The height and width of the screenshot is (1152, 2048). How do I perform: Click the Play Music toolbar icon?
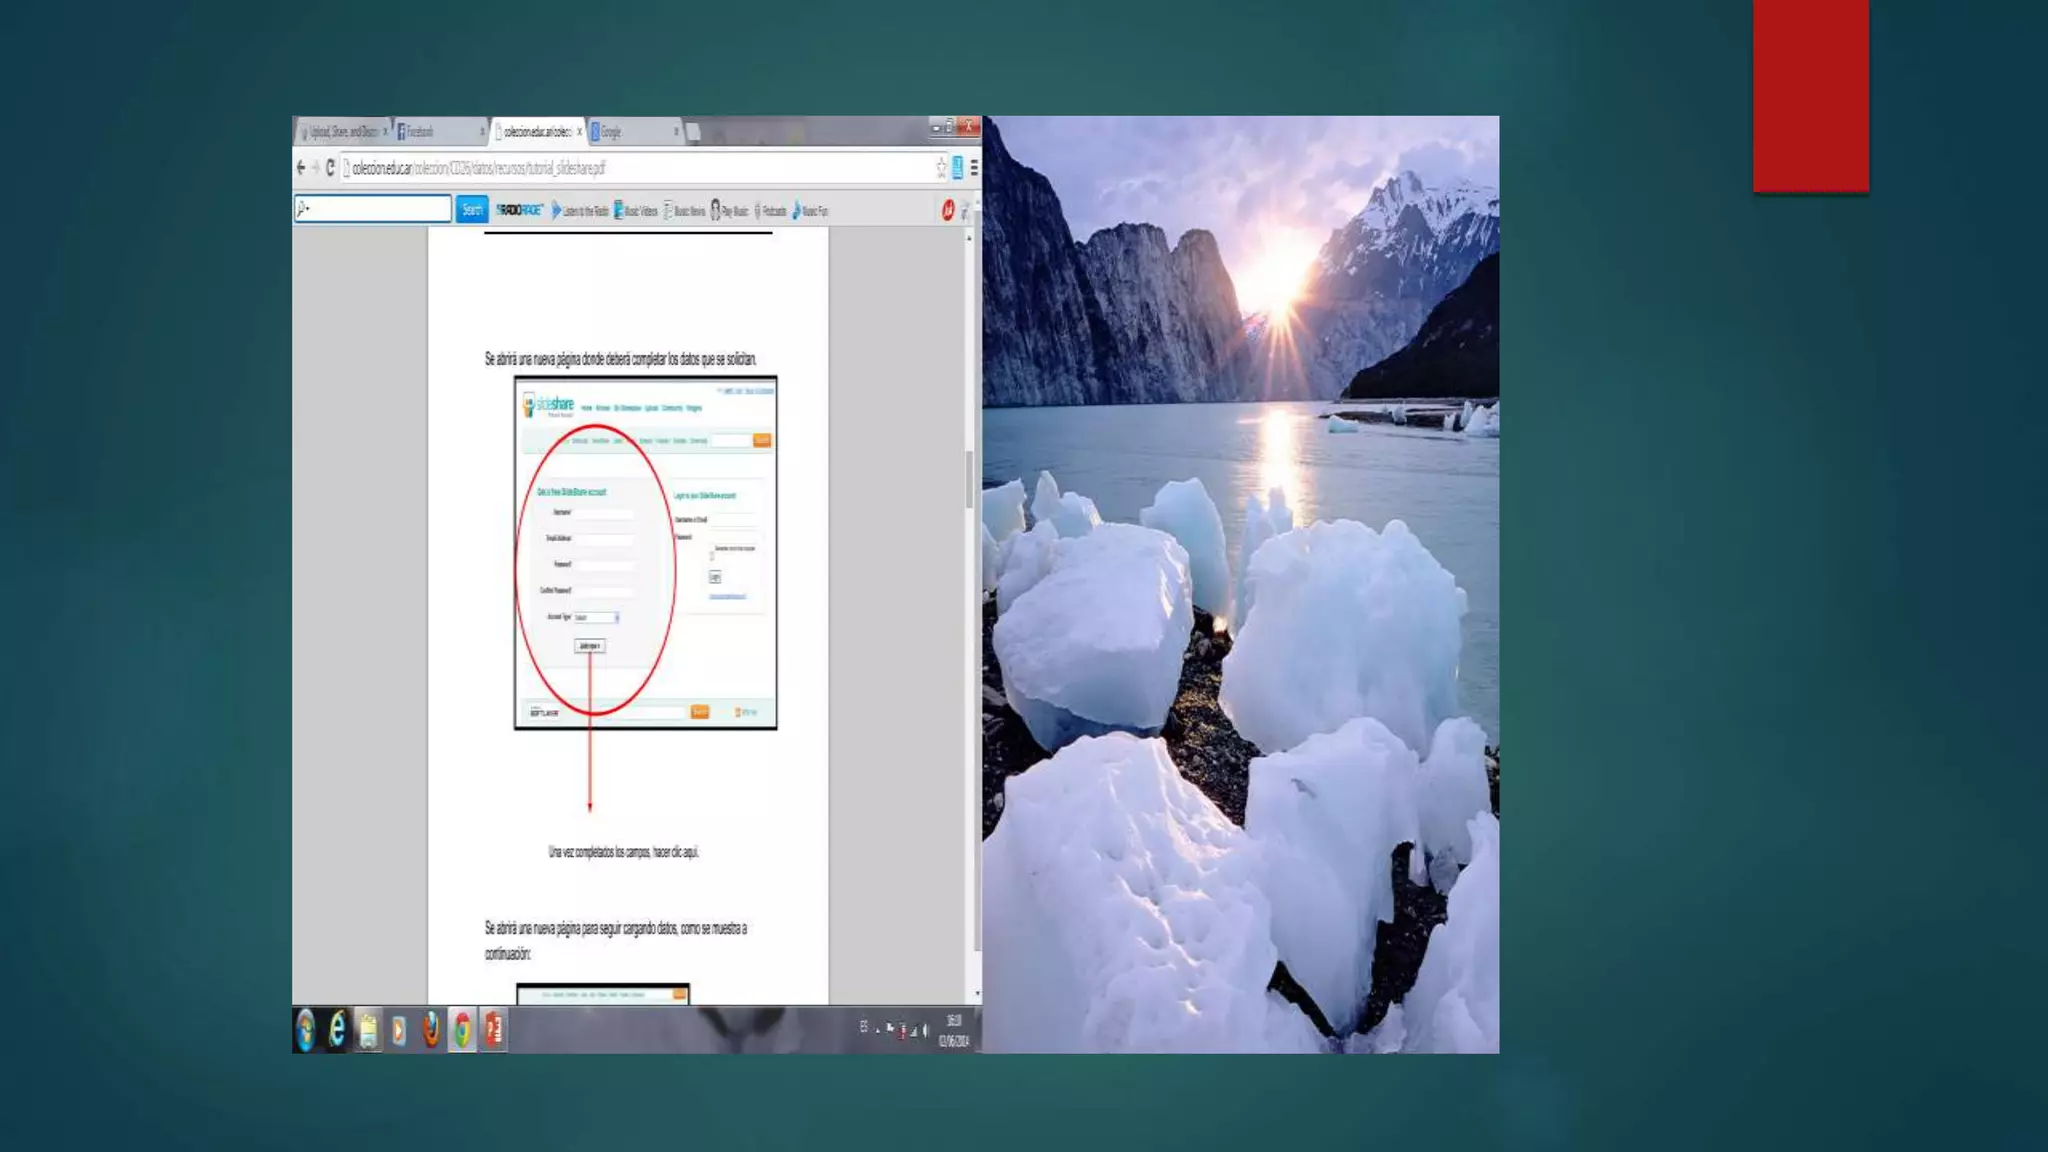click(x=729, y=211)
